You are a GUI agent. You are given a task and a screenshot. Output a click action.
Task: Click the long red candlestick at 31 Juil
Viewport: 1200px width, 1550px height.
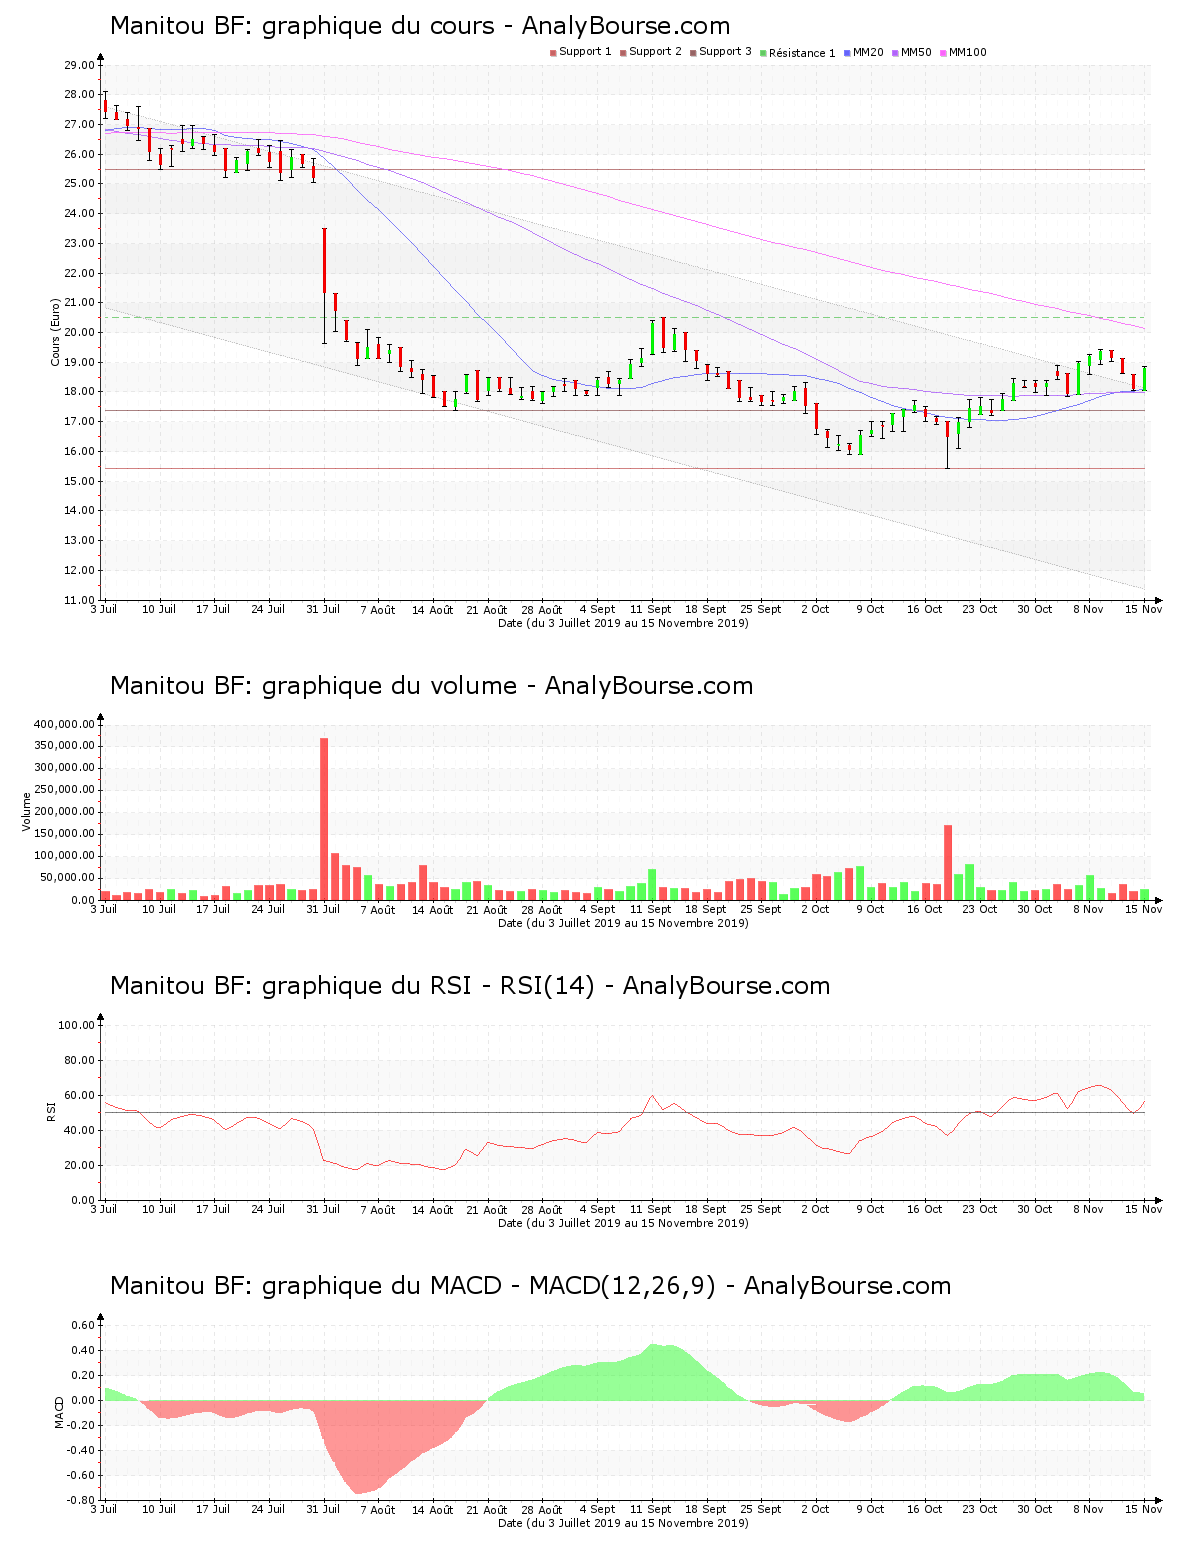tap(324, 261)
